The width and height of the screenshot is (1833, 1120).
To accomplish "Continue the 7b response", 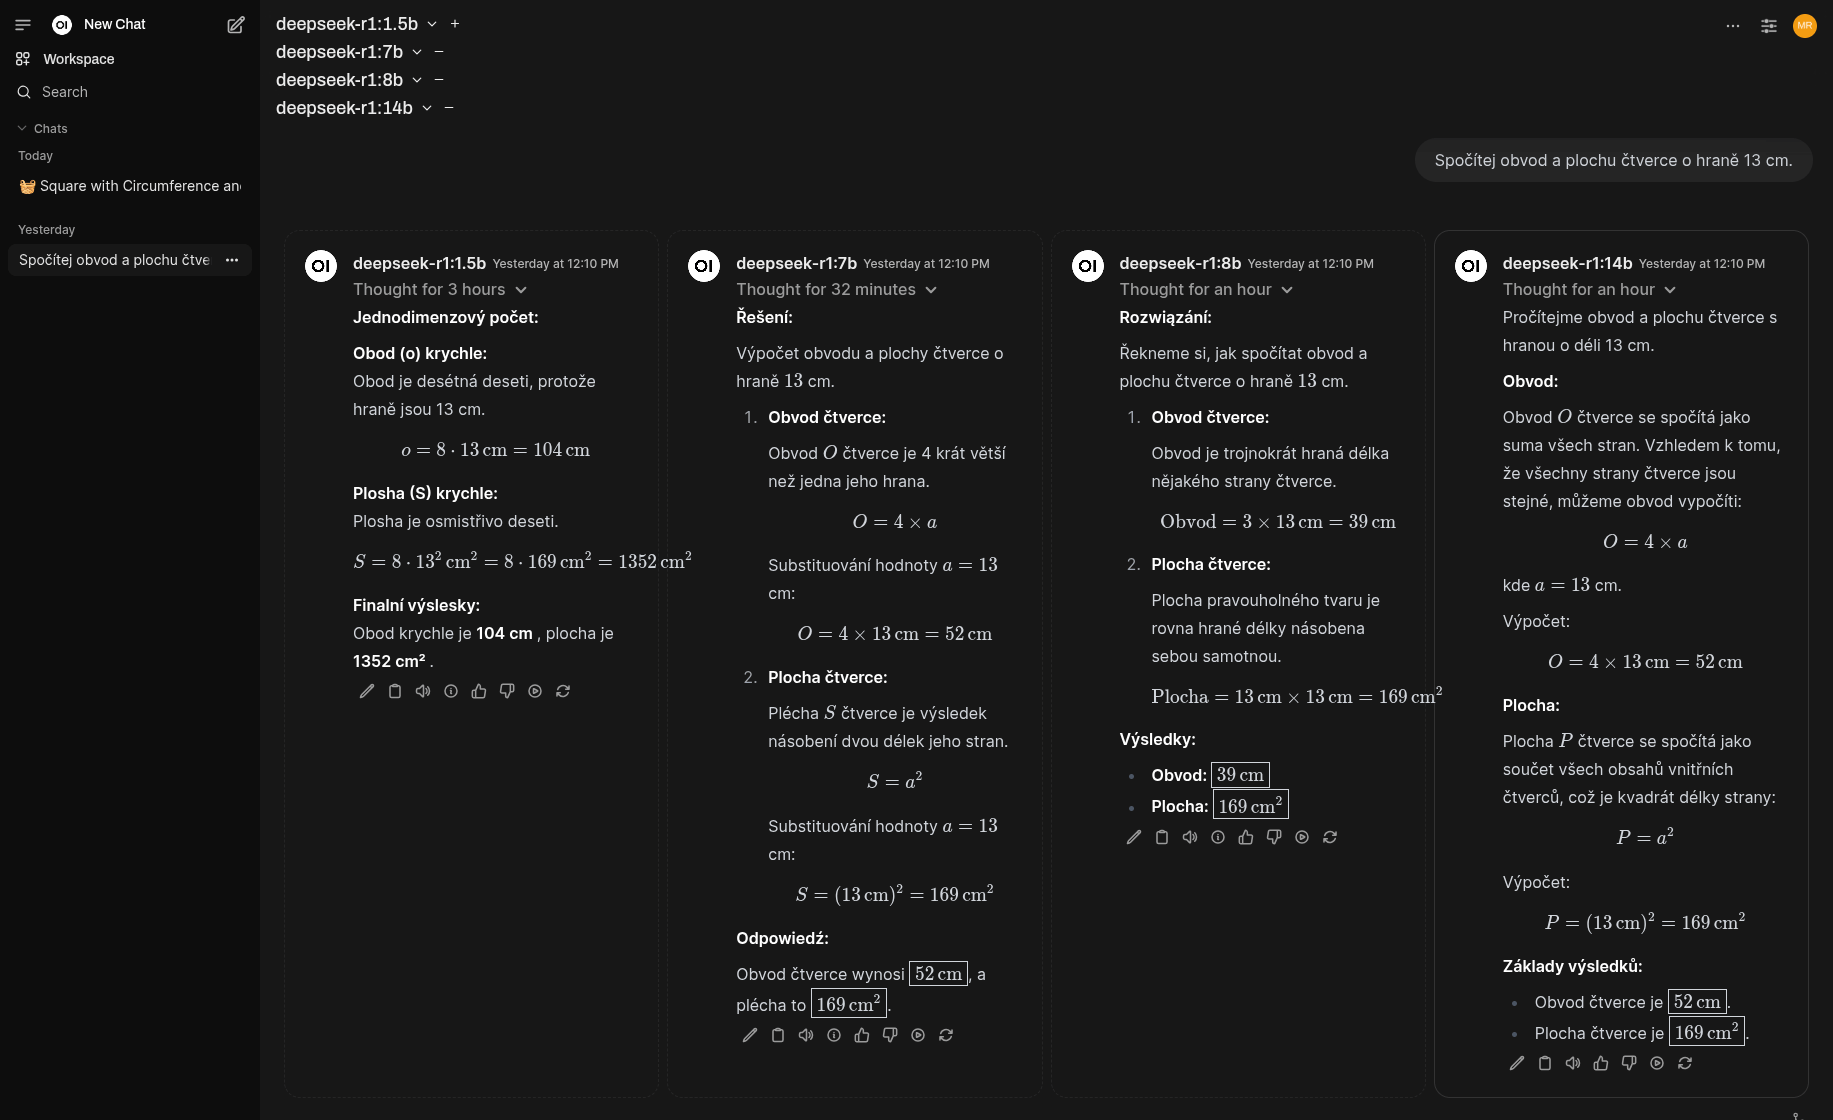I will (918, 1035).
